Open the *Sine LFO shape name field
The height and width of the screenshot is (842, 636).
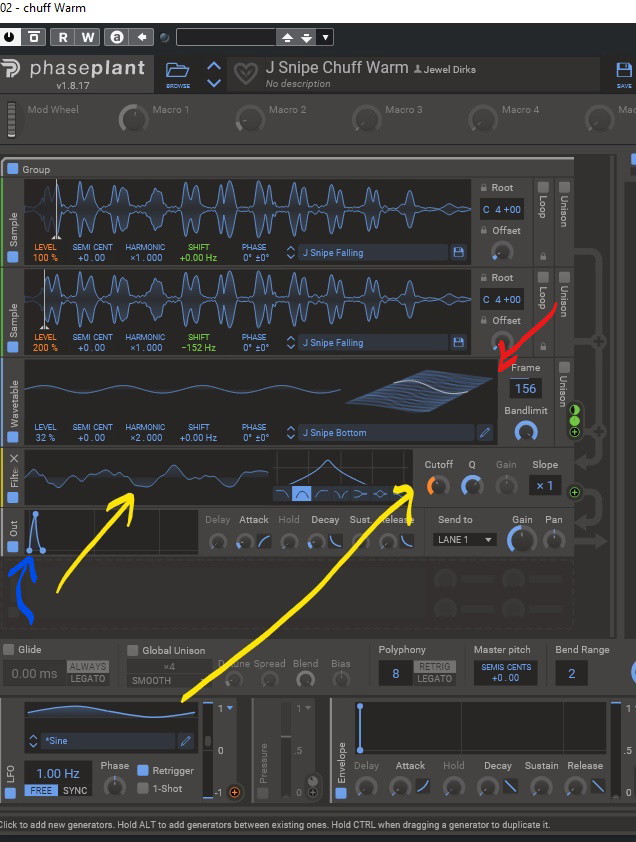[107, 741]
